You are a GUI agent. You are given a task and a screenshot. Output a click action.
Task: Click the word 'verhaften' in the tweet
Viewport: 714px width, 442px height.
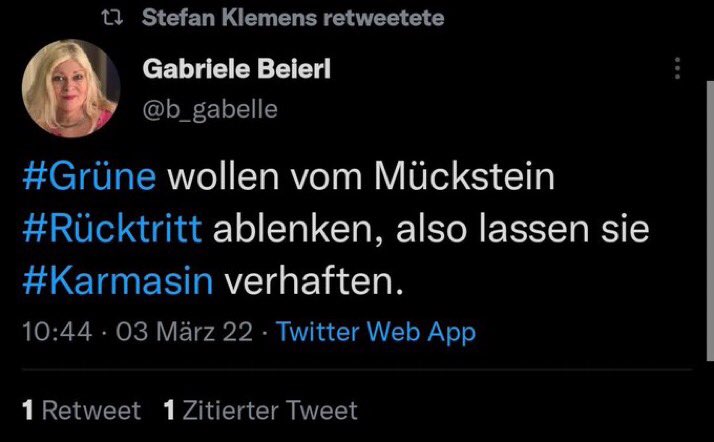(x=310, y=282)
